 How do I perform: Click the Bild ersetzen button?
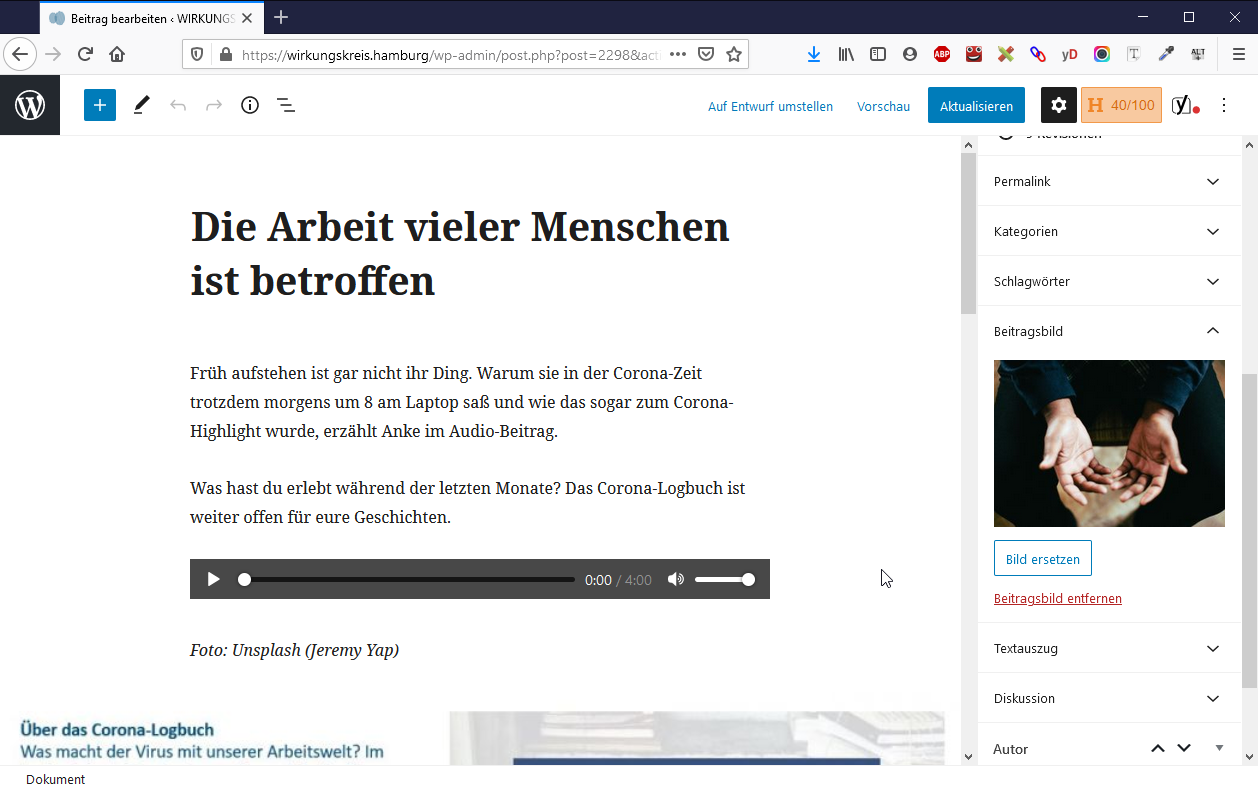[x=1042, y=558]
